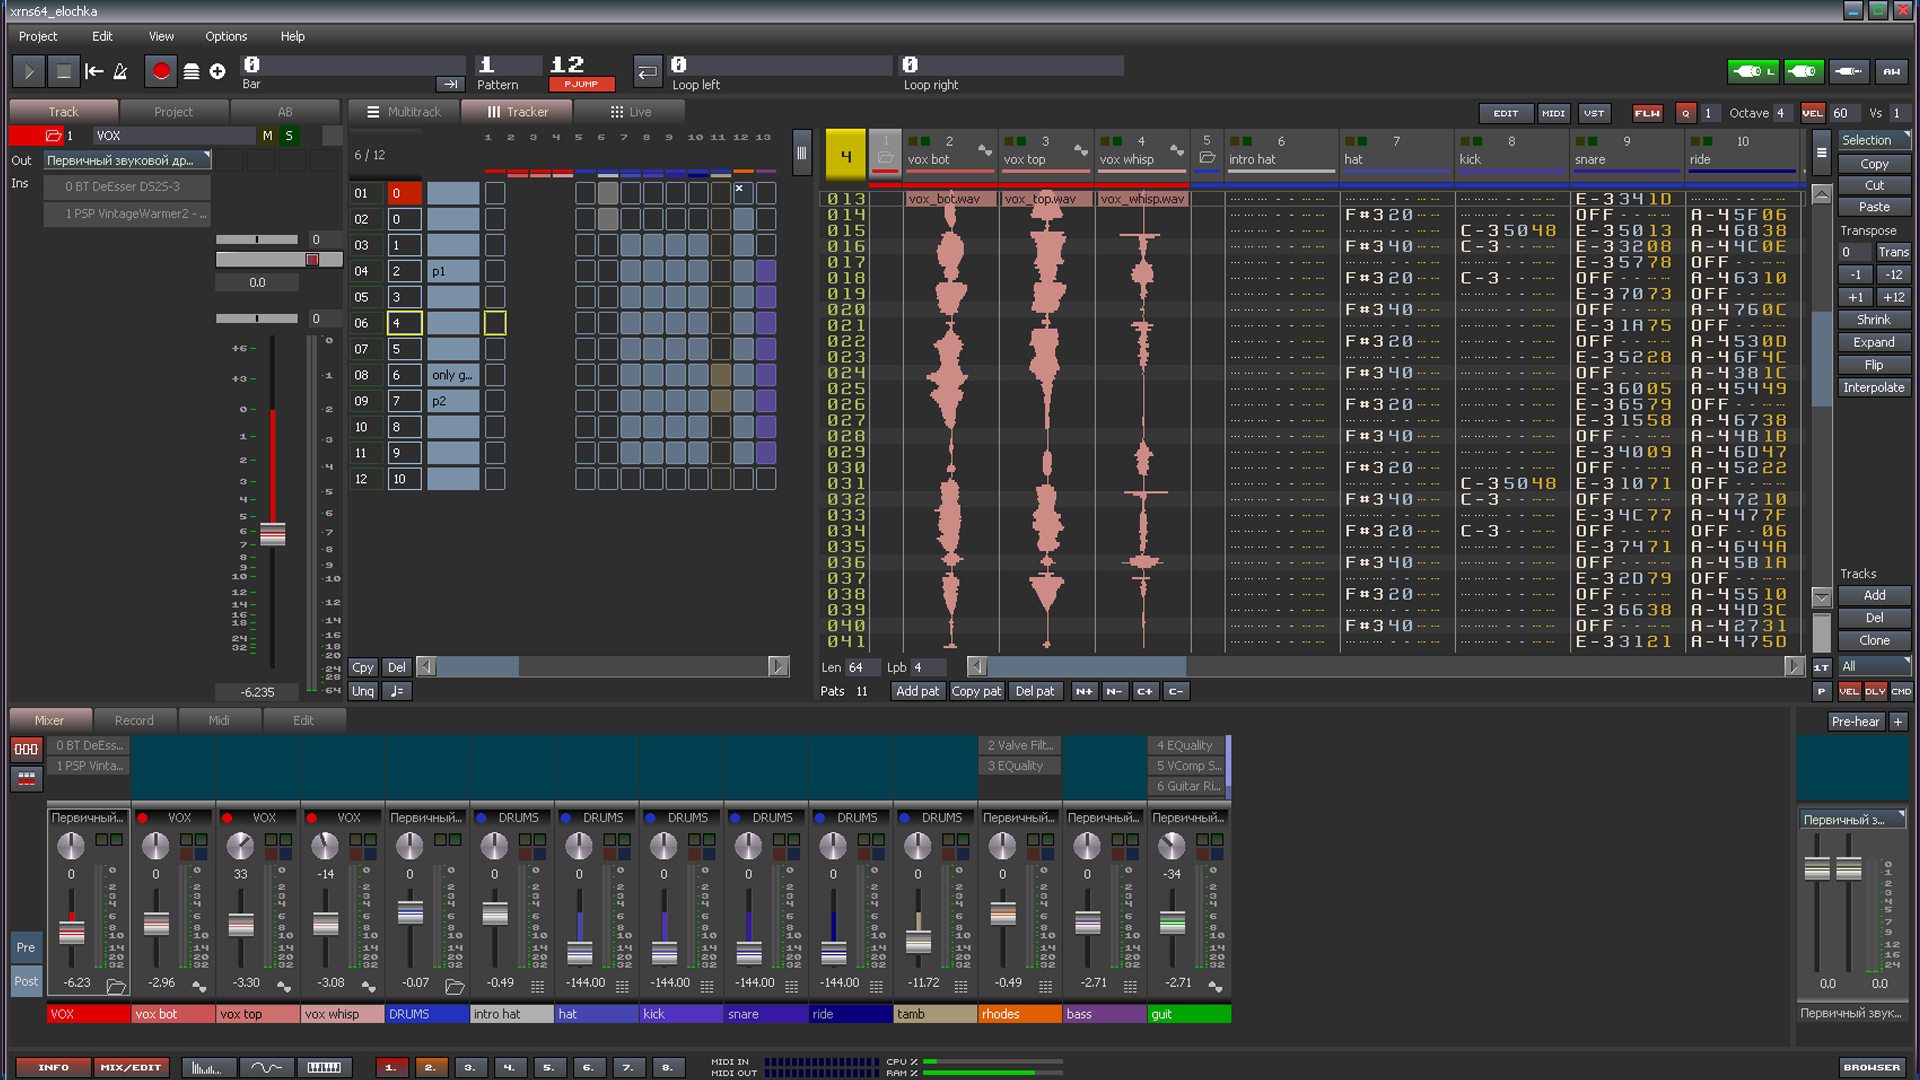Click the Pre-hear plus button
This screenshot has height=1080, width=1920.
coord(1898,722)
